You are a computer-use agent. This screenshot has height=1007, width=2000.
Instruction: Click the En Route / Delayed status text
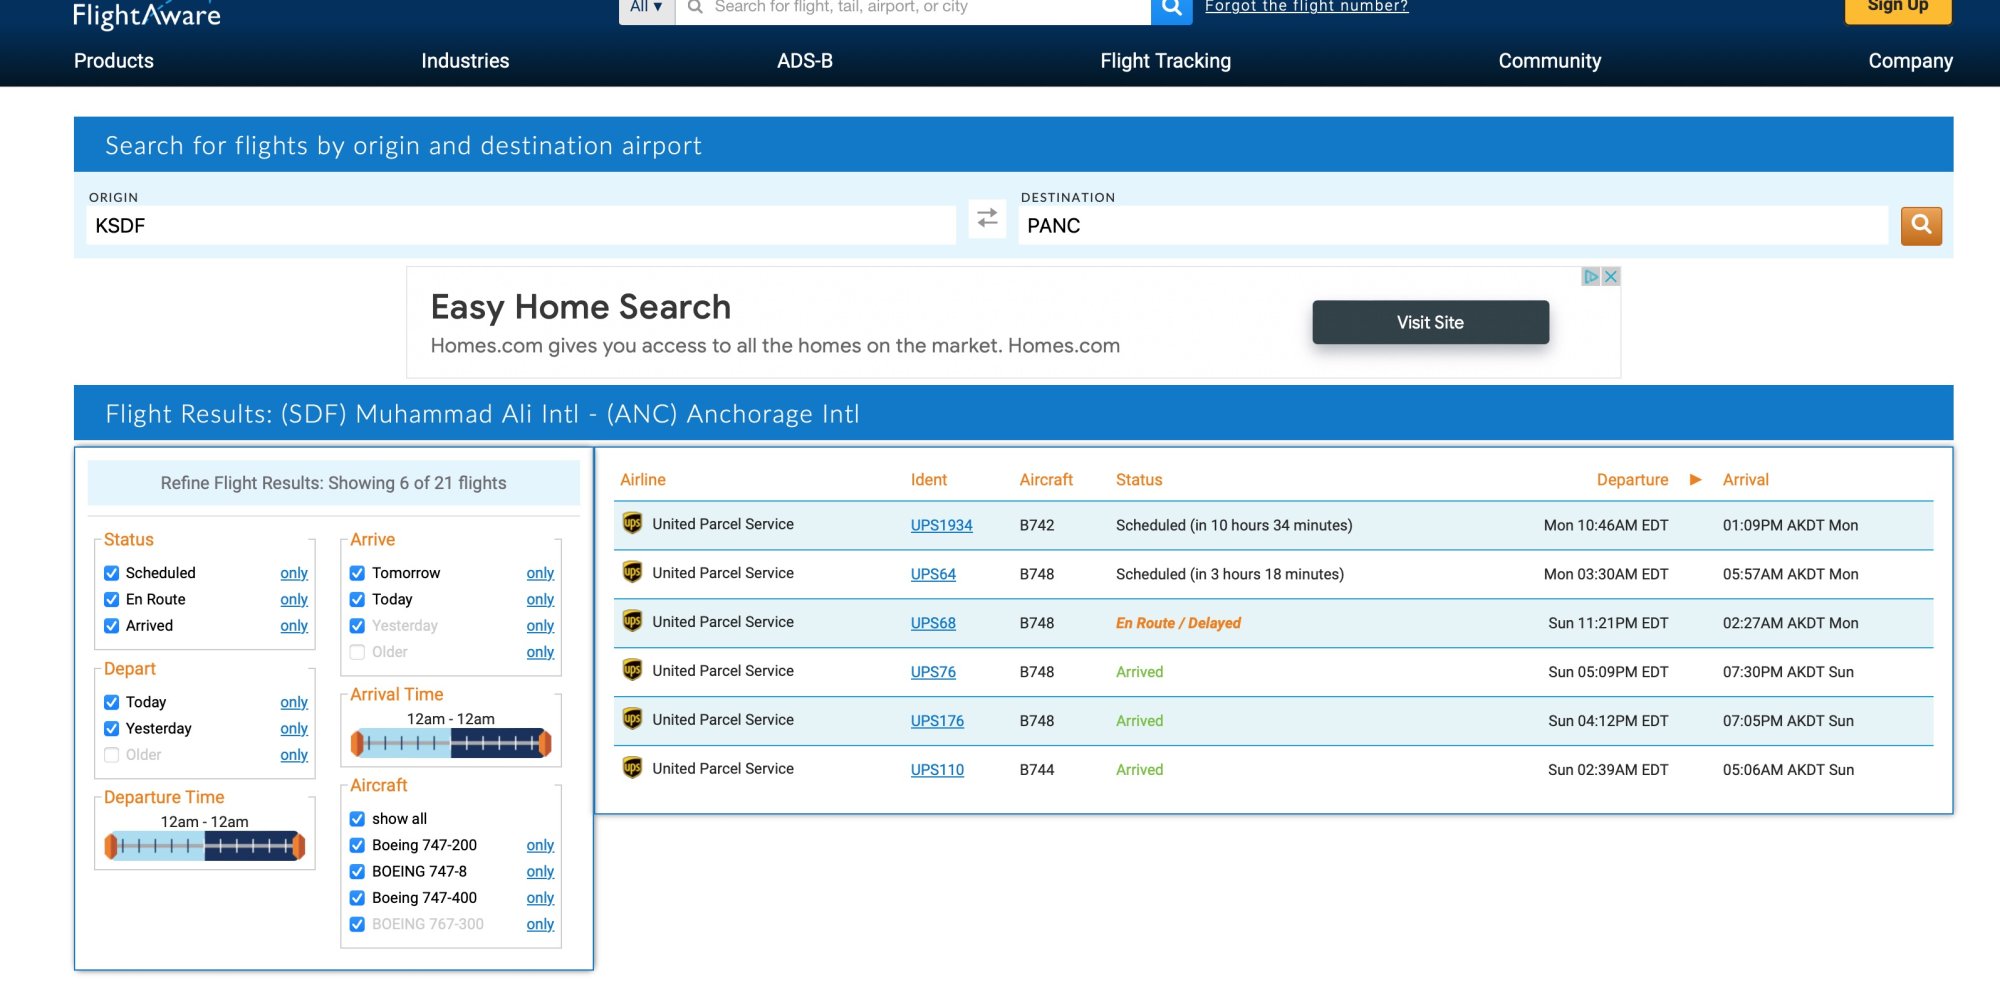point(1178,623)
